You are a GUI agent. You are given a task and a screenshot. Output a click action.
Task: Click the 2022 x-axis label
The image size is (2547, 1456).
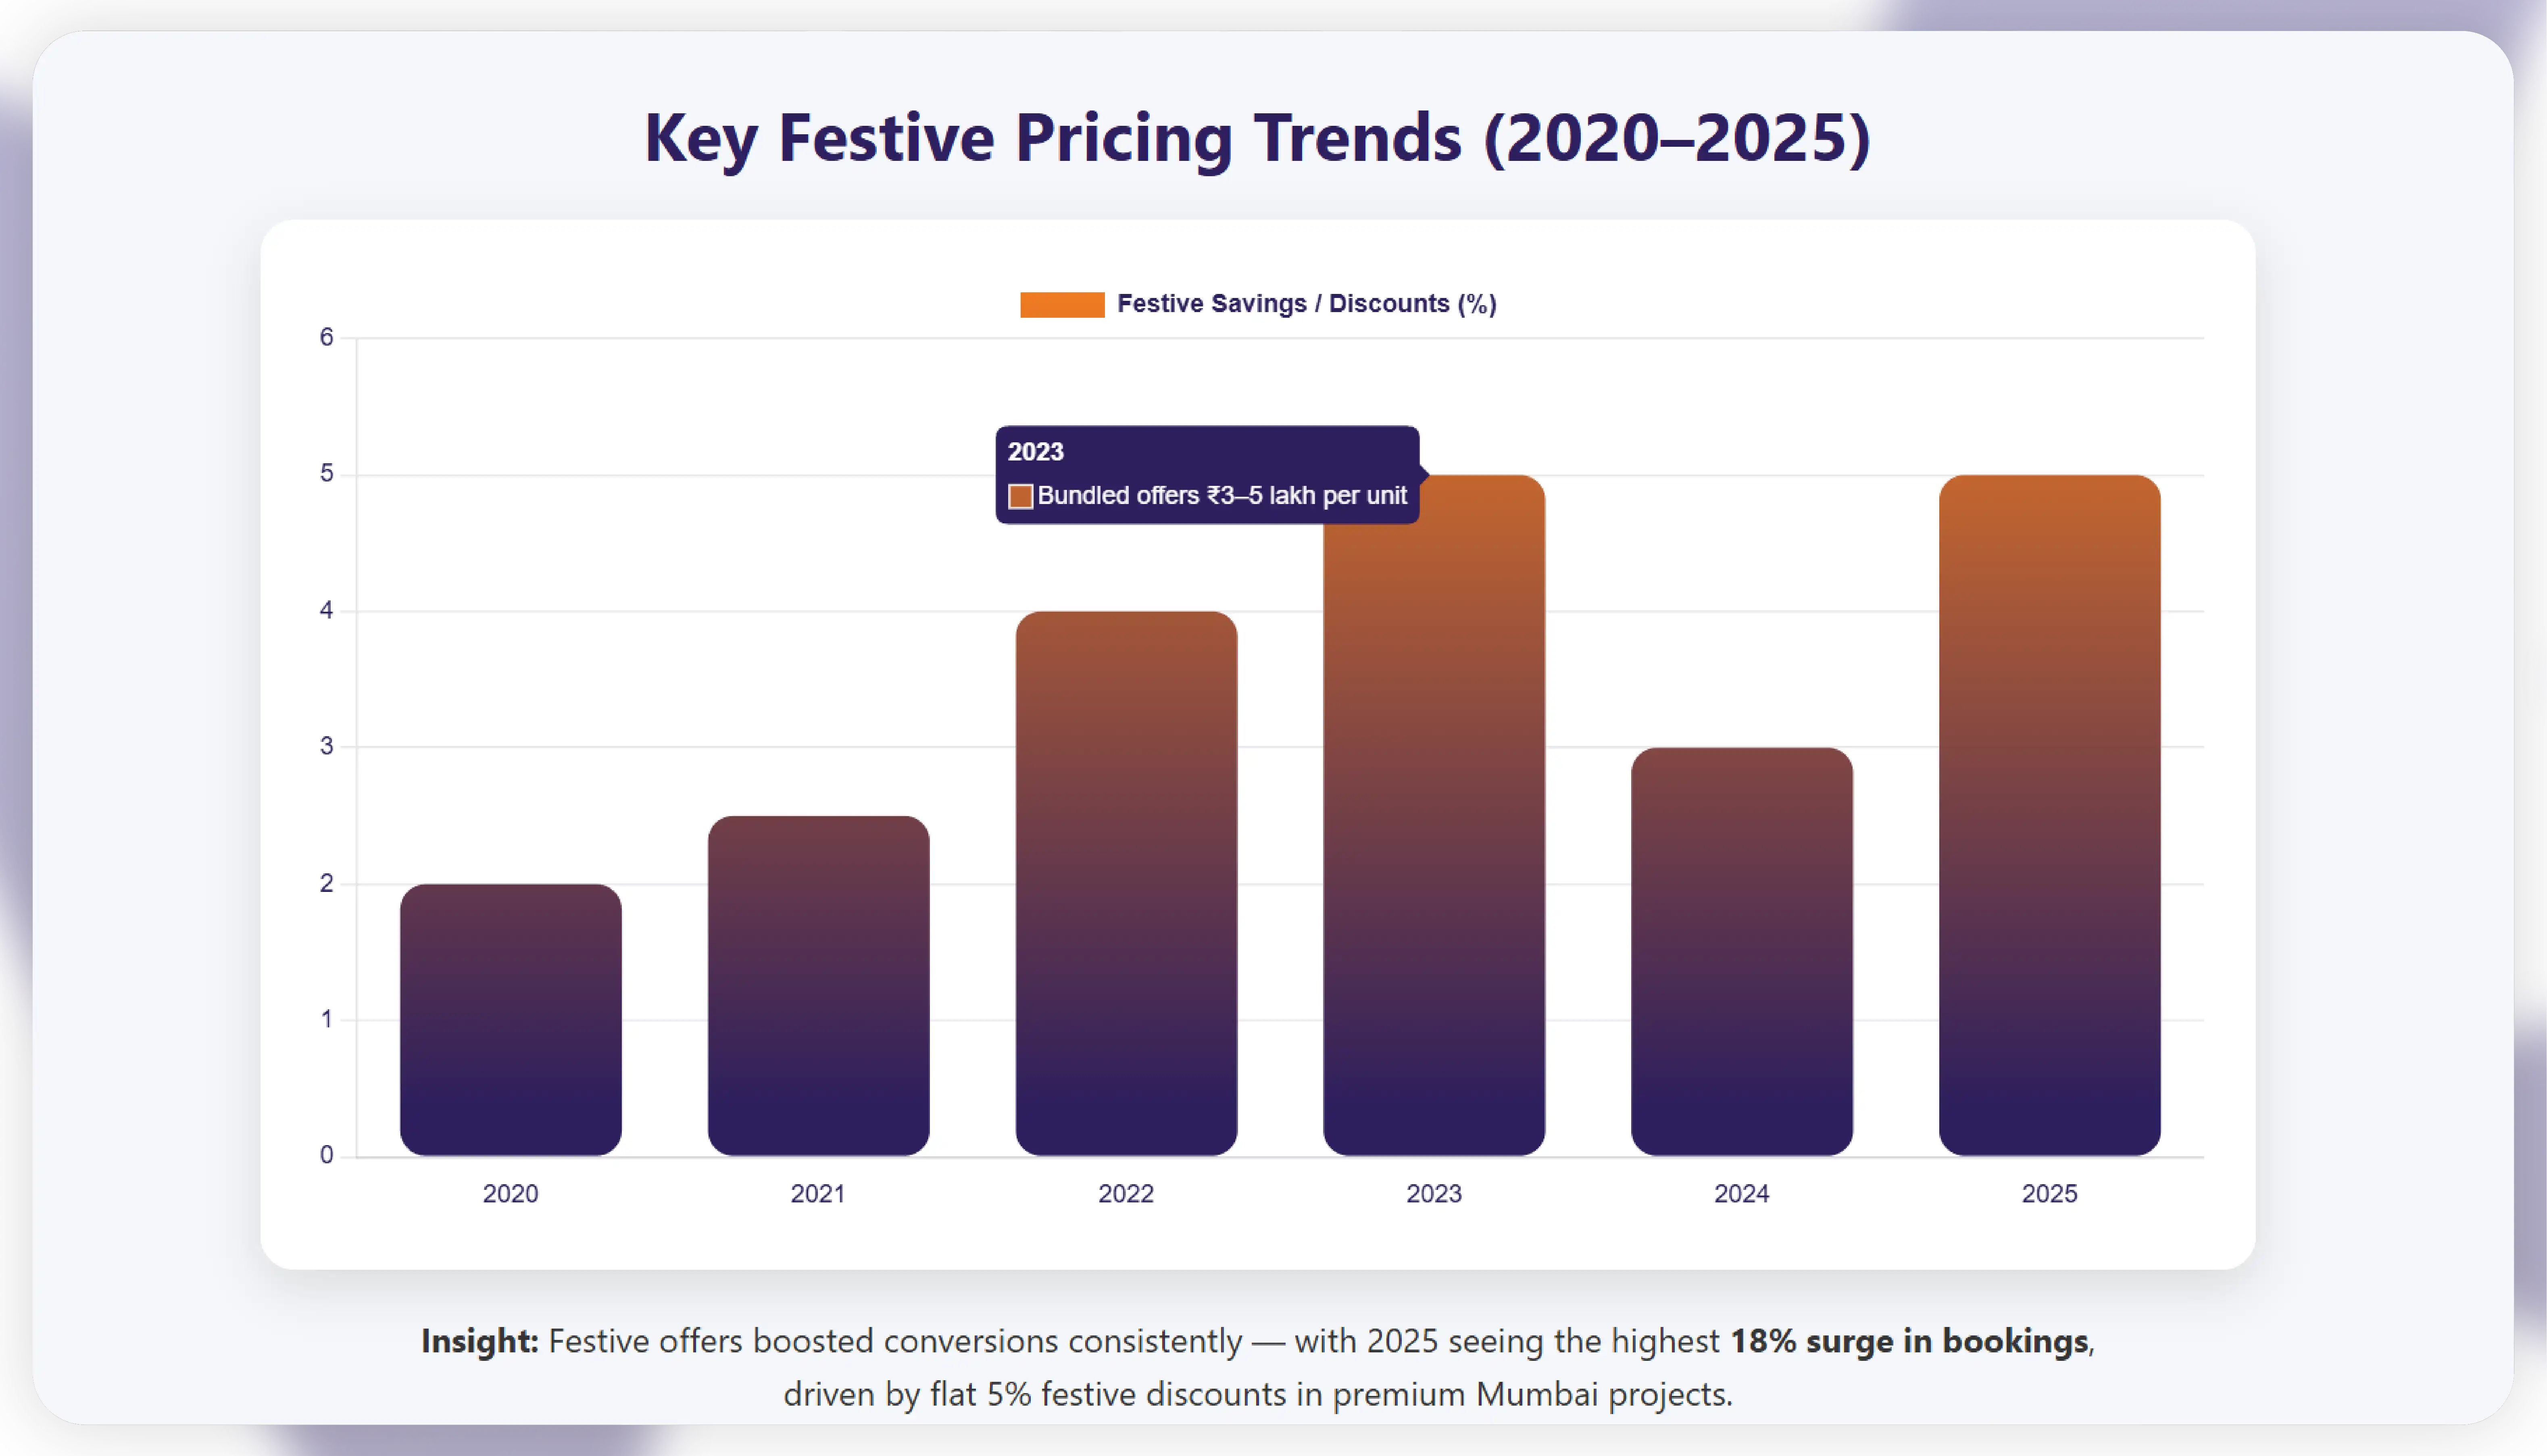click(1126, 1193)
